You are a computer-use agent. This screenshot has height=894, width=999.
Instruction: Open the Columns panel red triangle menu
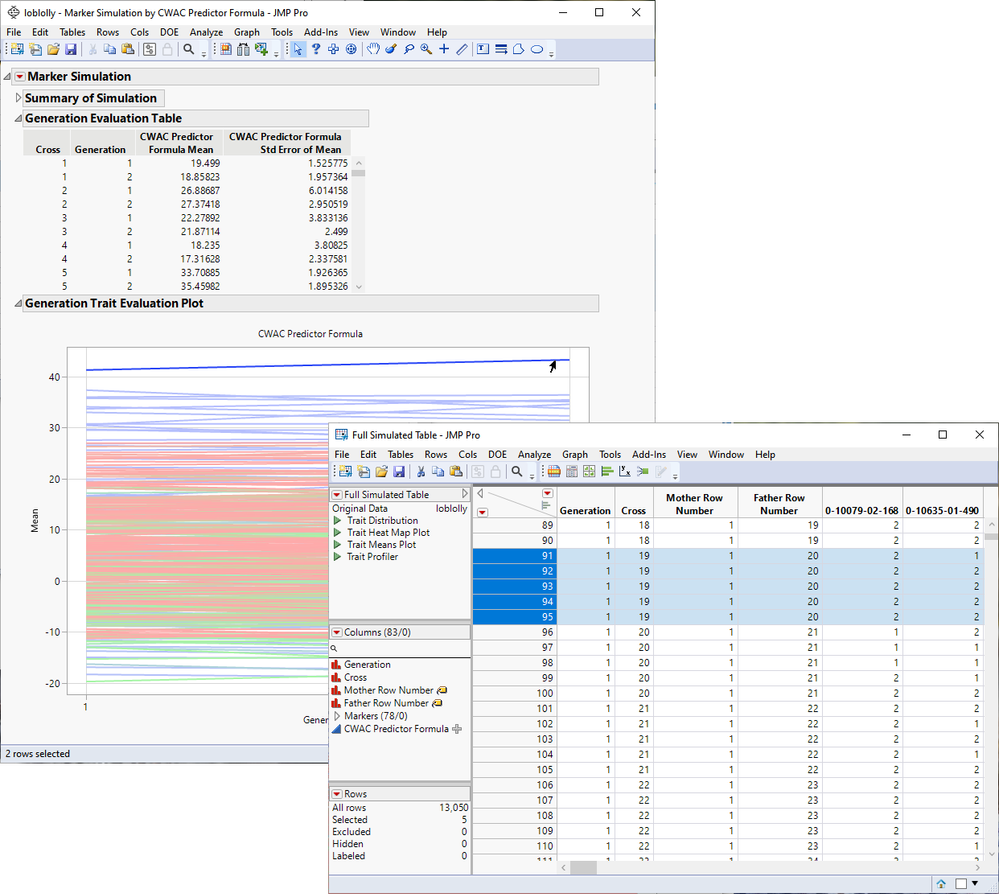(x=337, y=632)
